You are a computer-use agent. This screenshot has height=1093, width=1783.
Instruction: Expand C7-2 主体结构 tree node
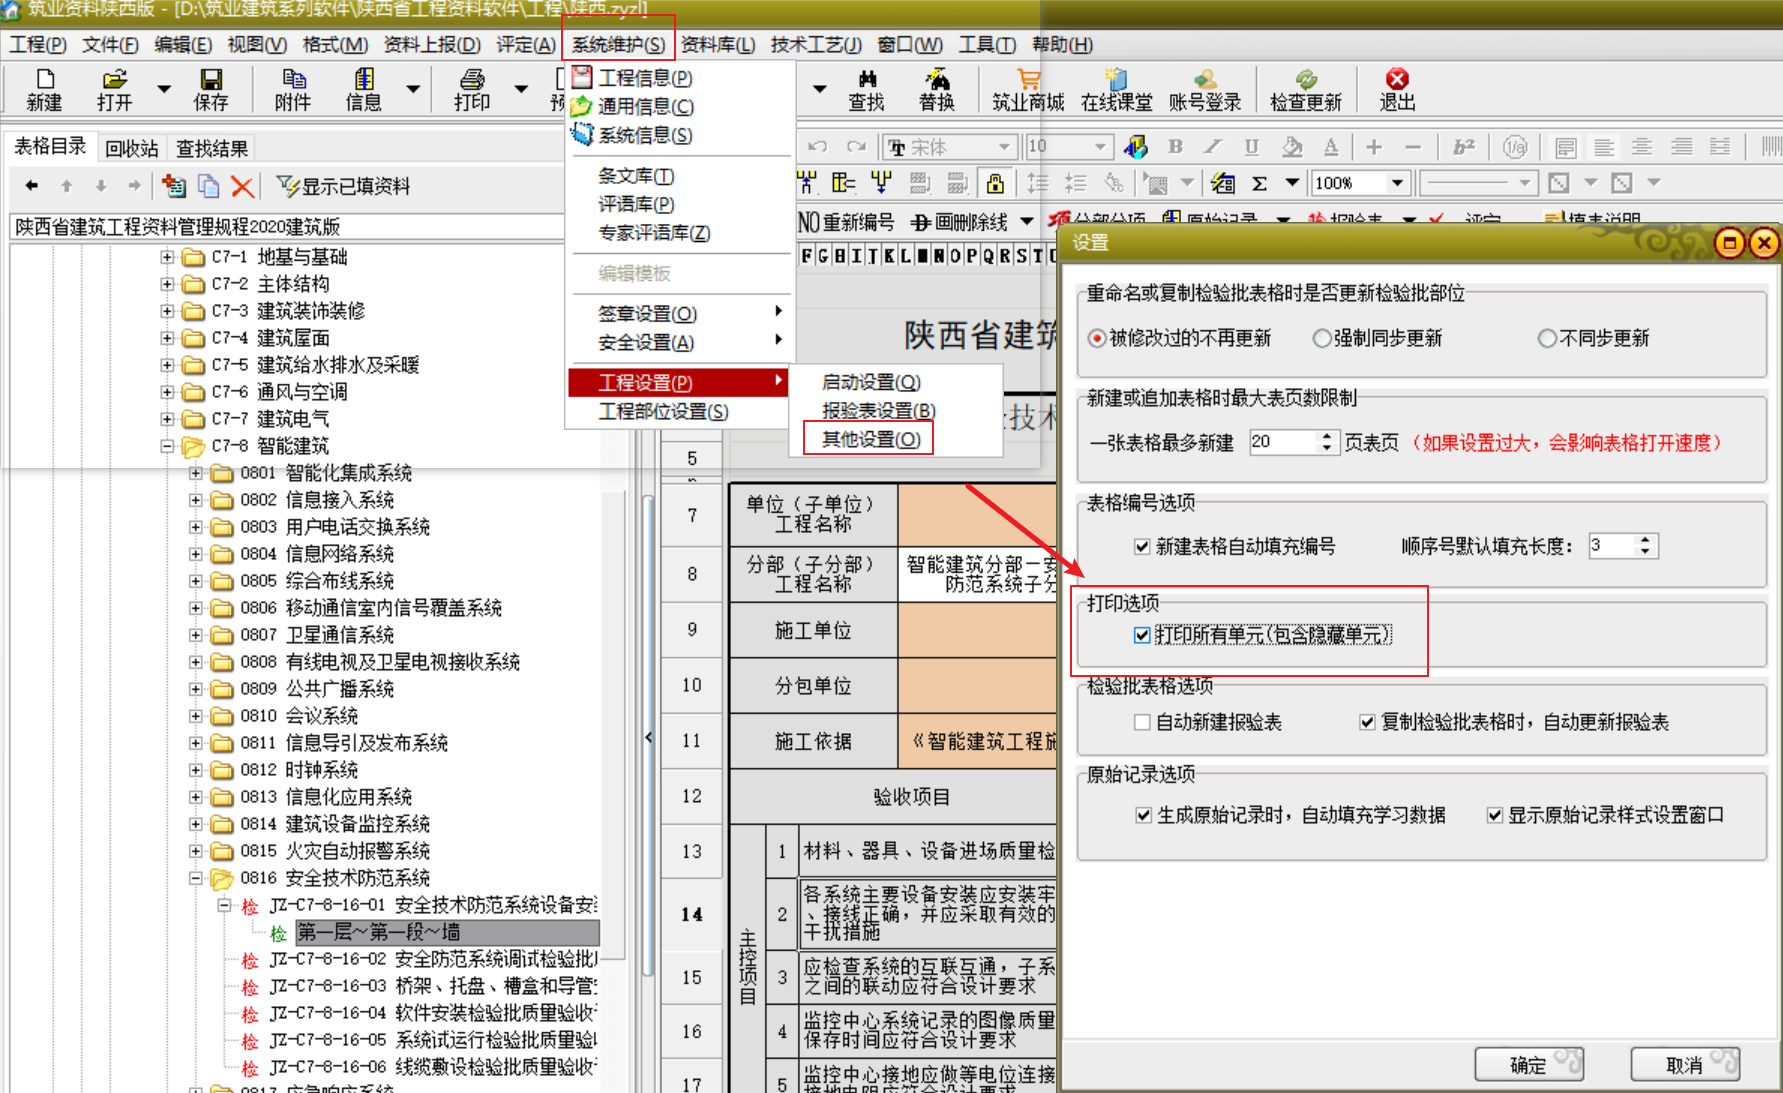point(167,284)
